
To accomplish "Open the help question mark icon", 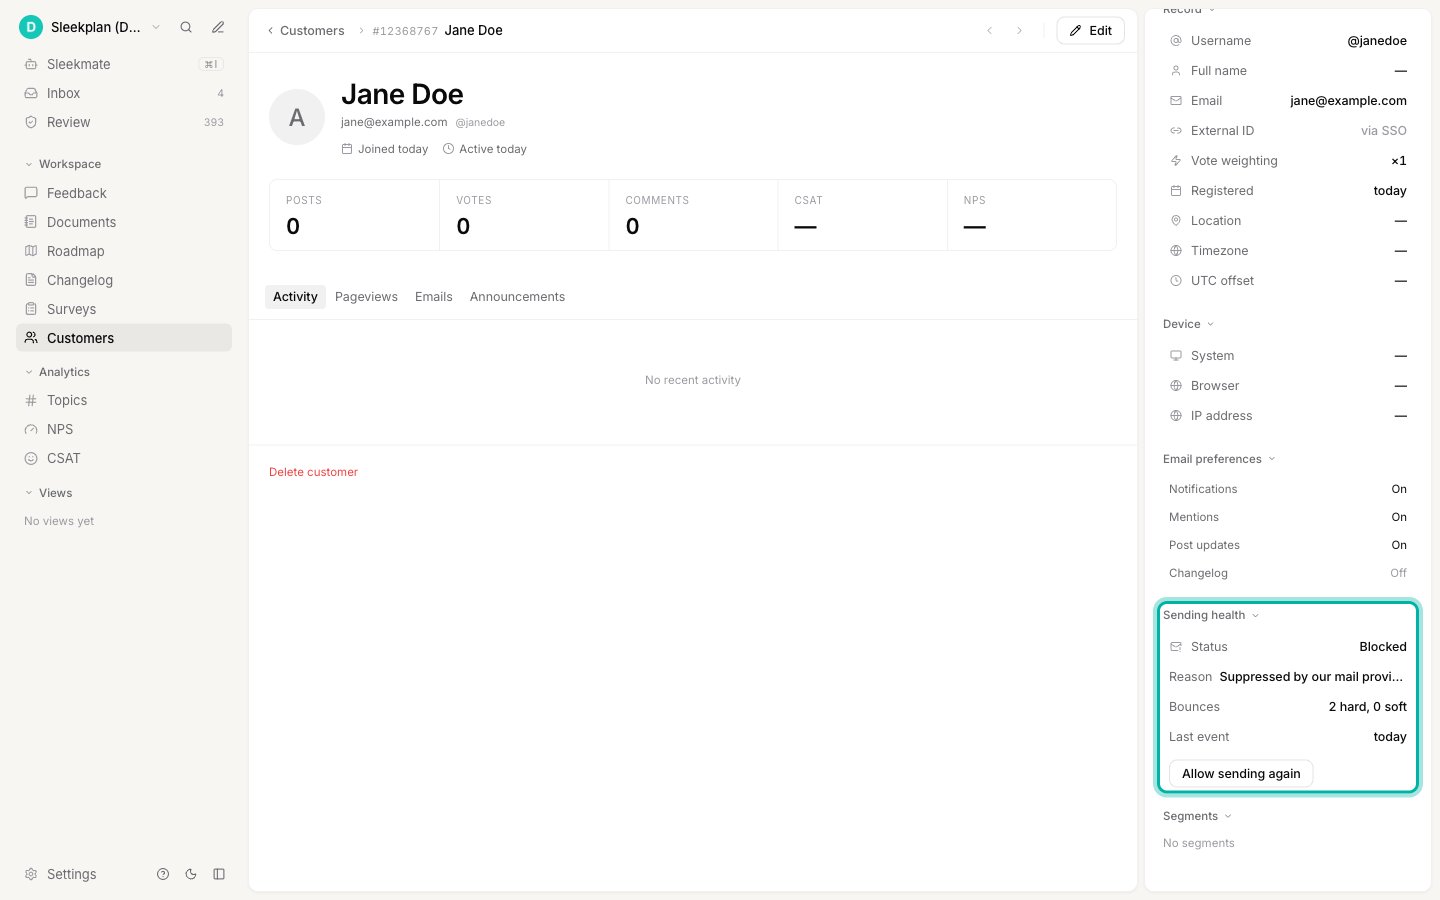I will pyautogui.click(x=163, y=874).
